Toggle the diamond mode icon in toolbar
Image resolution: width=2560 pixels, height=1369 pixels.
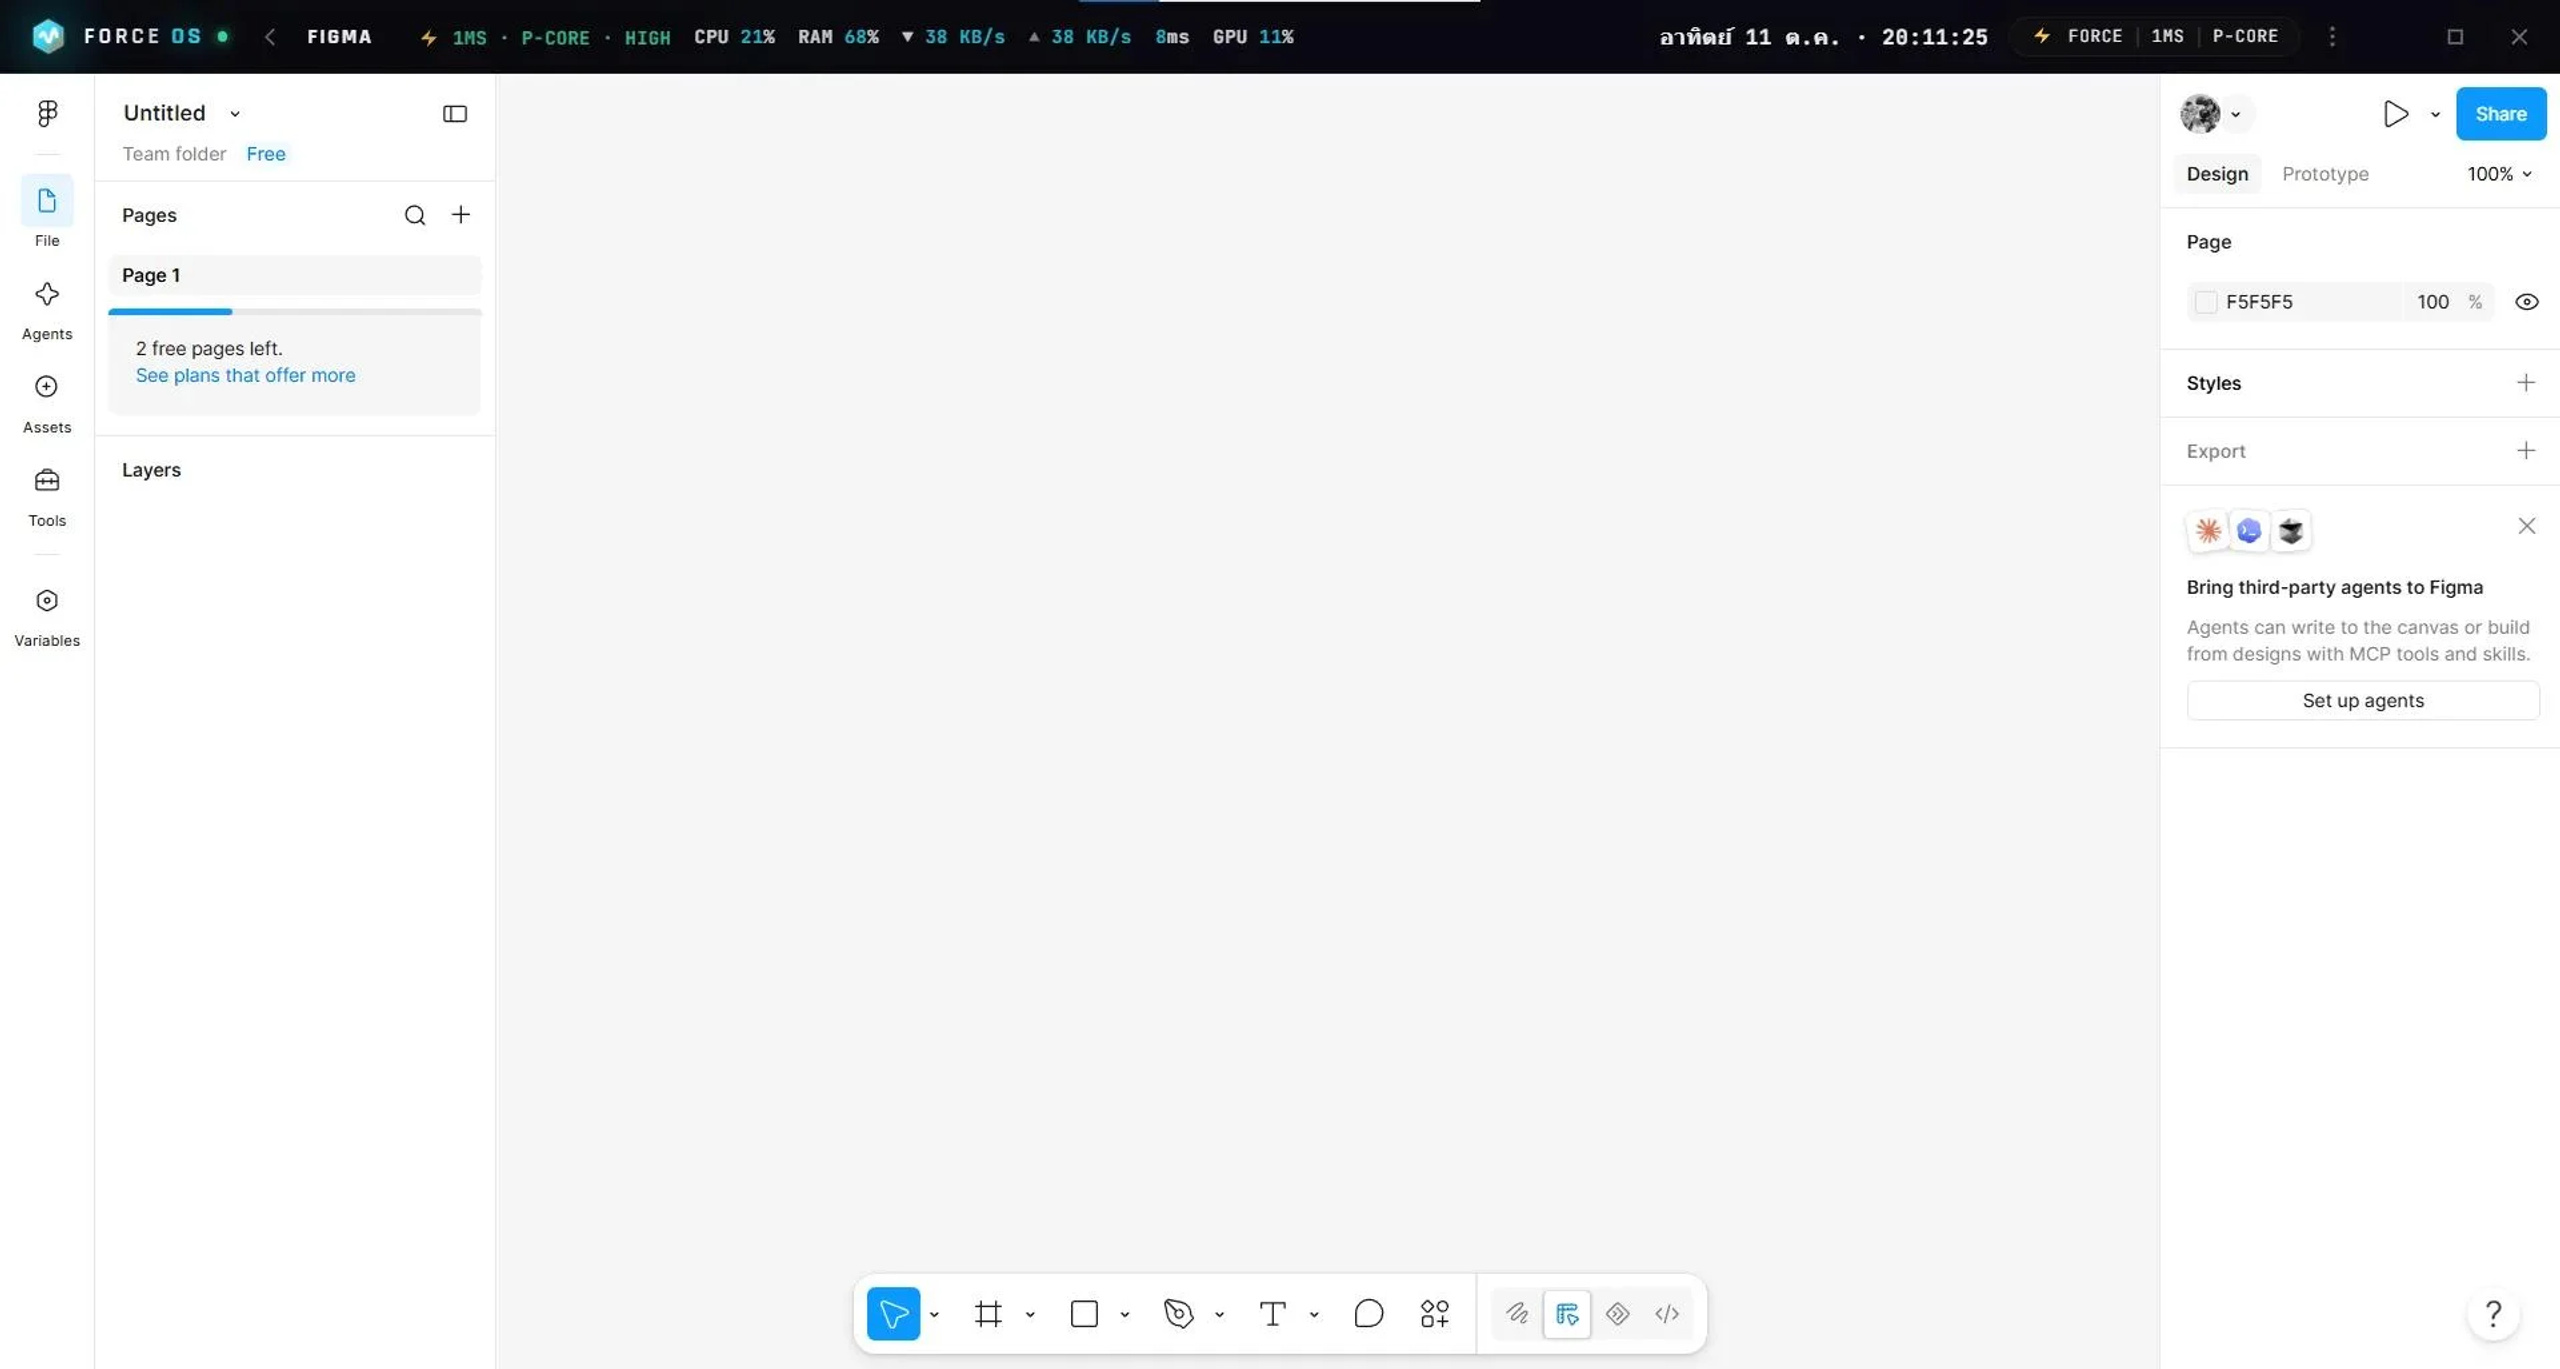[1617, 1313]
